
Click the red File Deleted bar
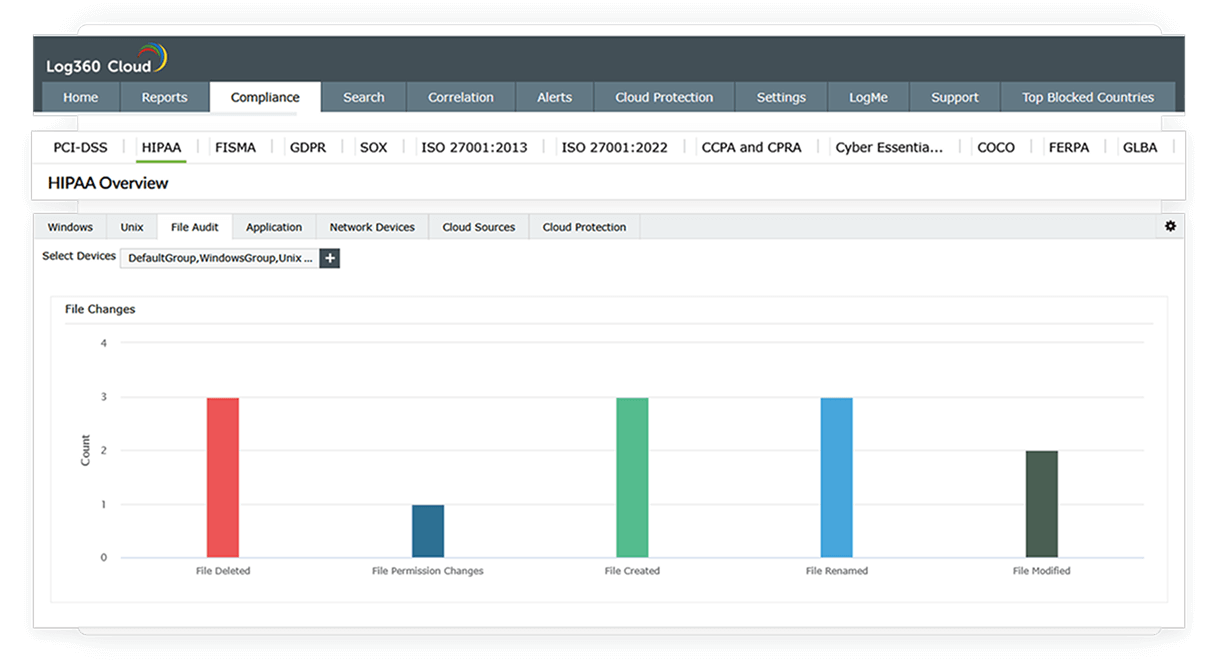[x=223, y=477]
